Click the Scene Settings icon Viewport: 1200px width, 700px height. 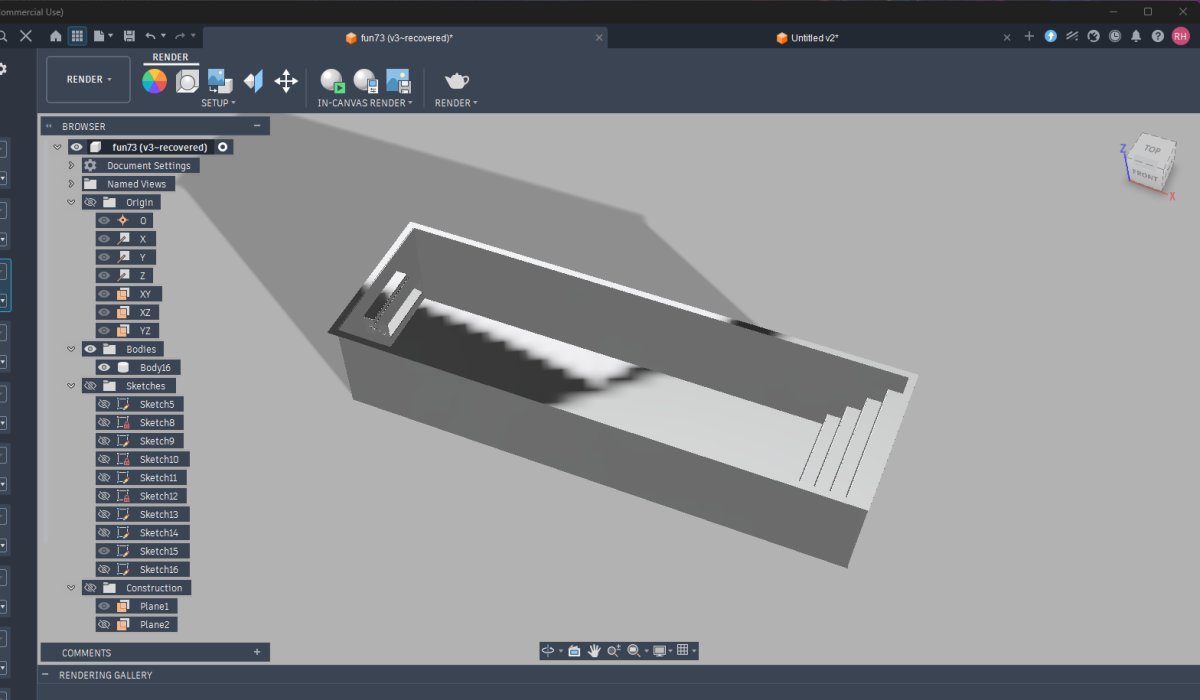[x=187, y=81]
